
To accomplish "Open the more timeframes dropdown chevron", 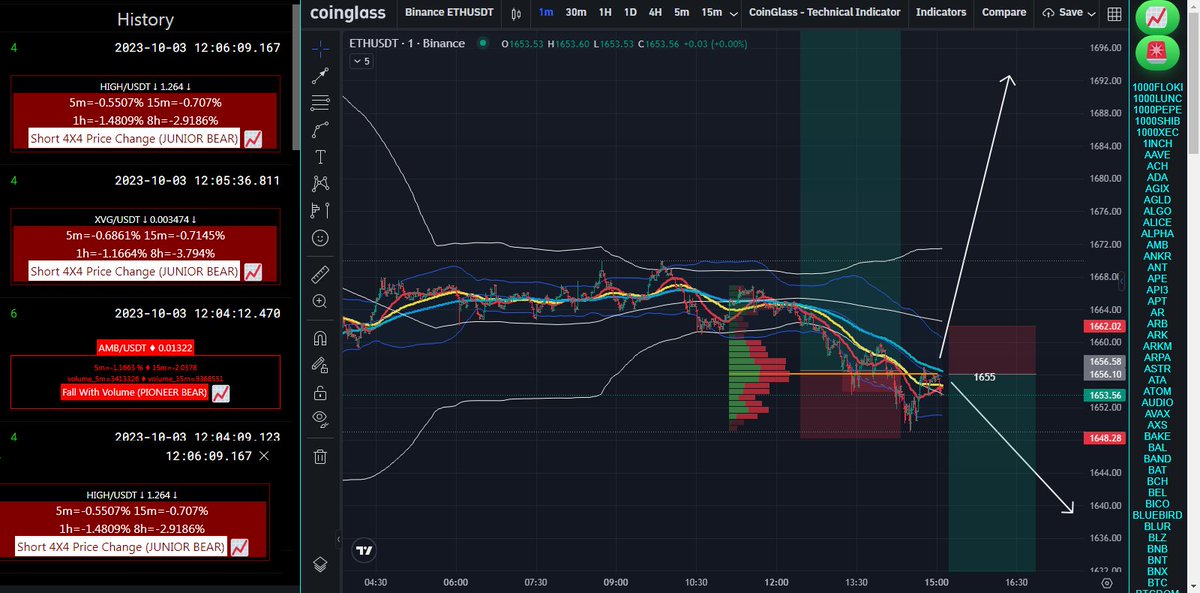I will (735, 13).
